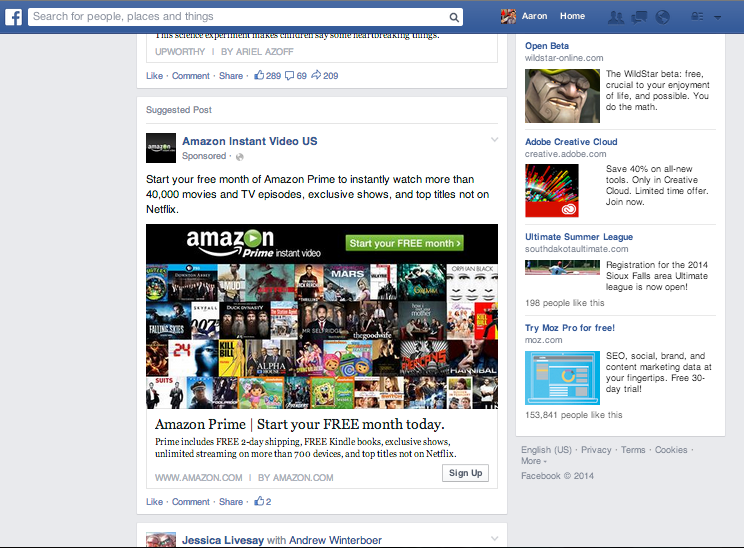Open the Cookies footer link

pos(671,450)
